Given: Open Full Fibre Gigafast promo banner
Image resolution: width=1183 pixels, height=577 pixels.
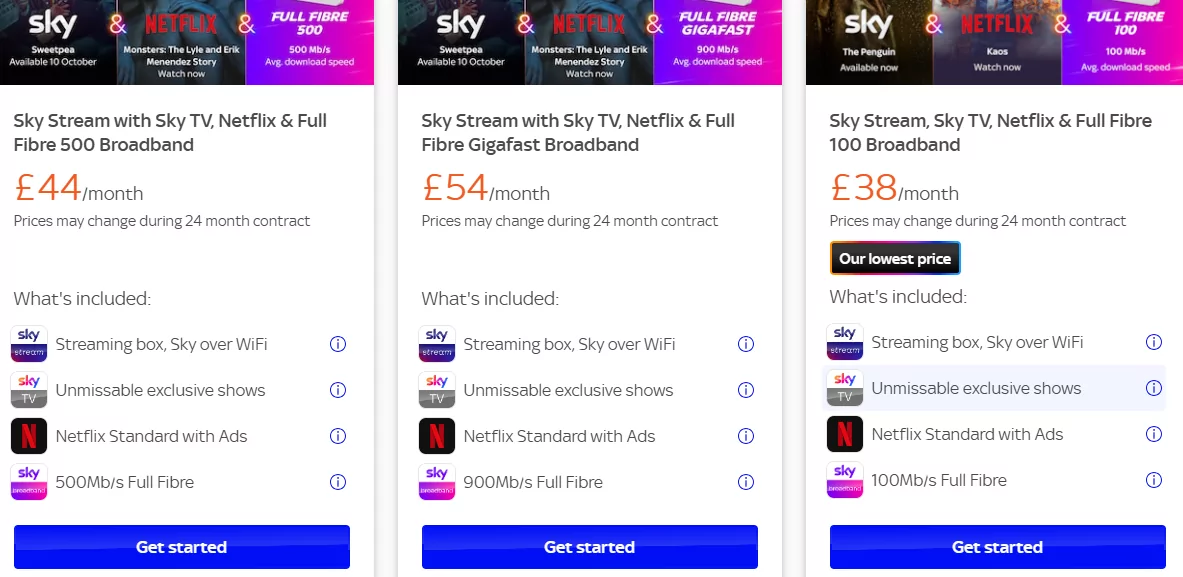Looking at the screenshot, I should coord(590,42).
